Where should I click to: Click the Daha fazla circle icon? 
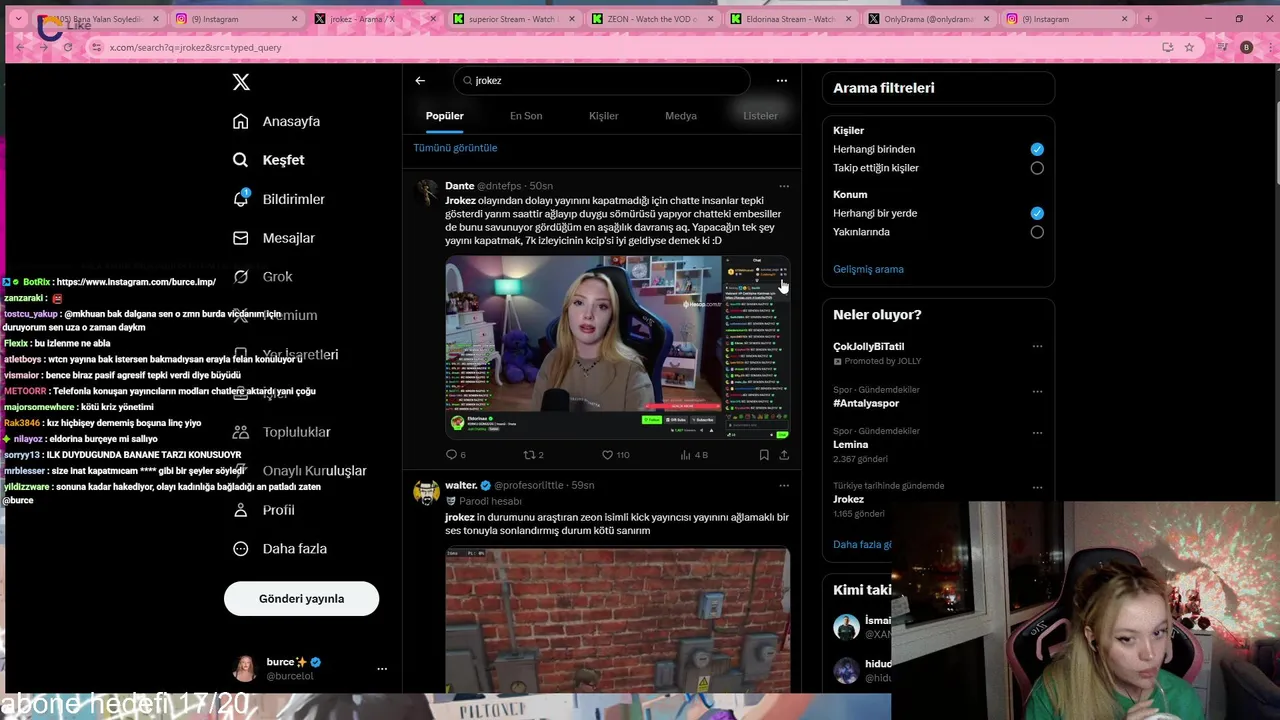point(240,548)
